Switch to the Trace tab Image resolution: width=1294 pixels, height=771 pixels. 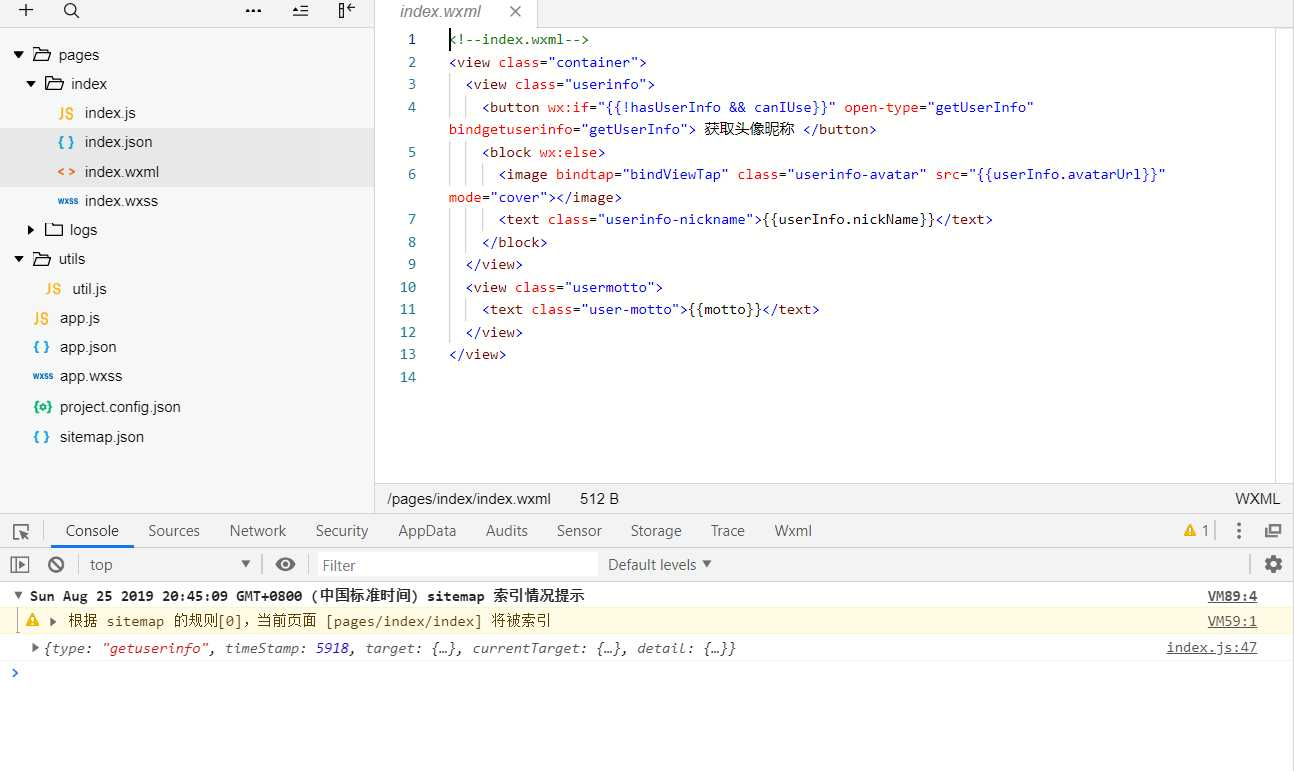728,531
